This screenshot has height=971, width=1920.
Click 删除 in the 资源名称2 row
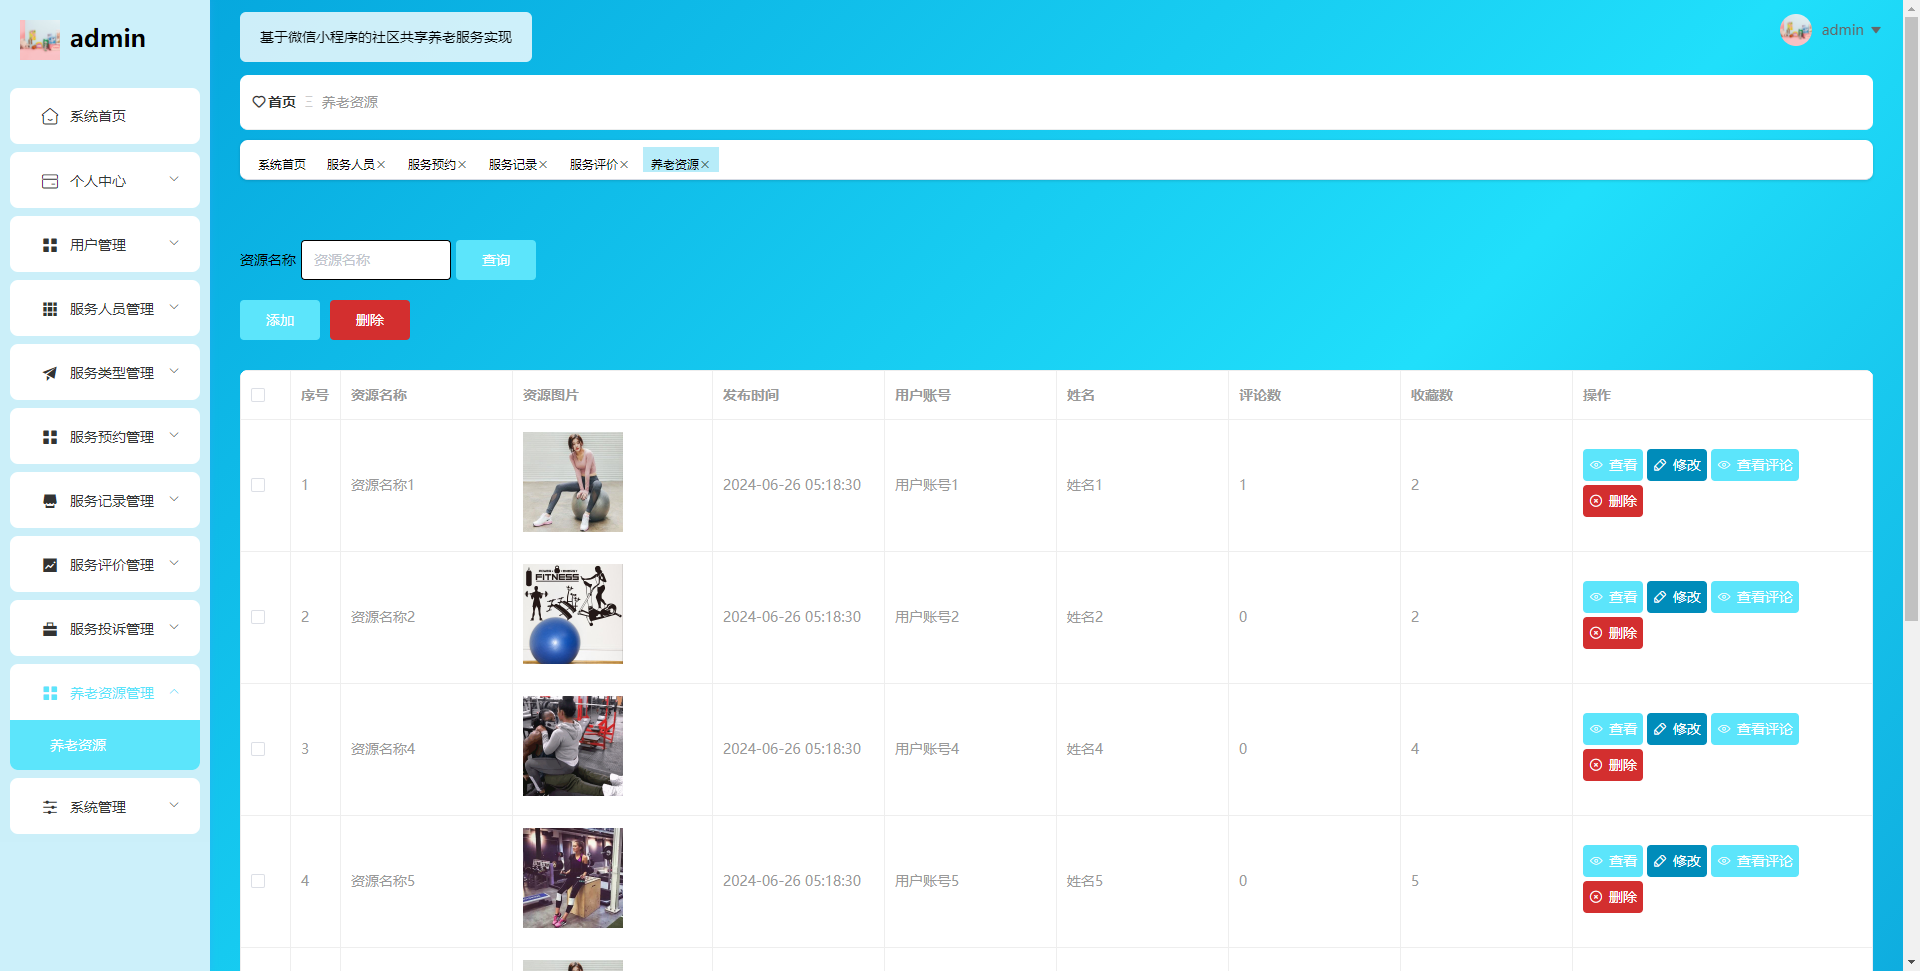pyautogui.click(x=1613, y=633)
